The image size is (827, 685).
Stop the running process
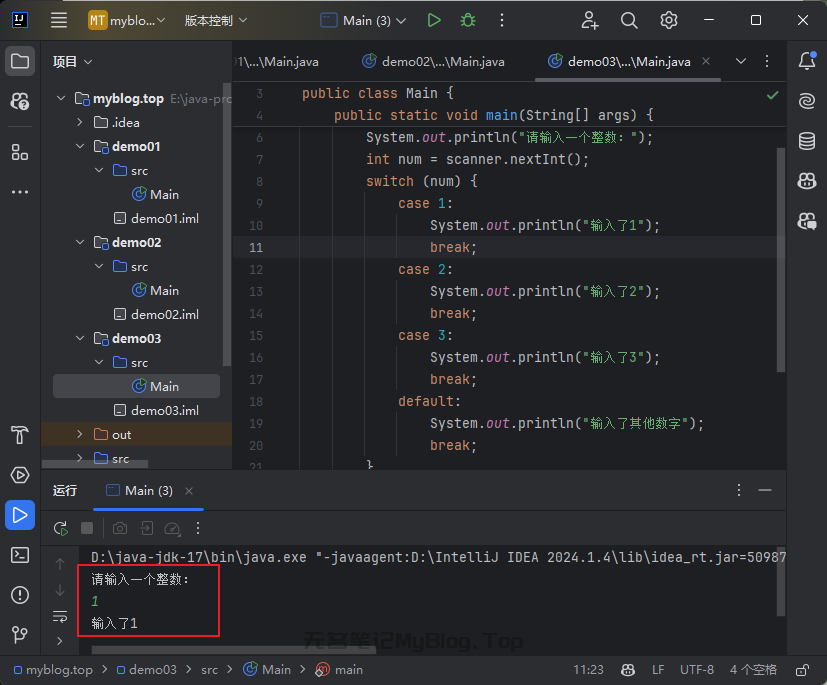87,528
